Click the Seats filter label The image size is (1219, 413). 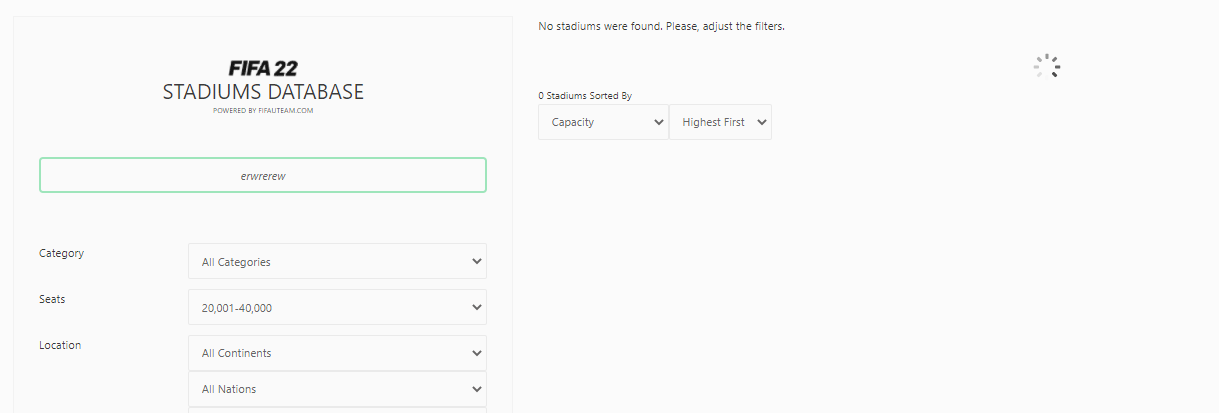pyautogui.click(x=52, y=299)
